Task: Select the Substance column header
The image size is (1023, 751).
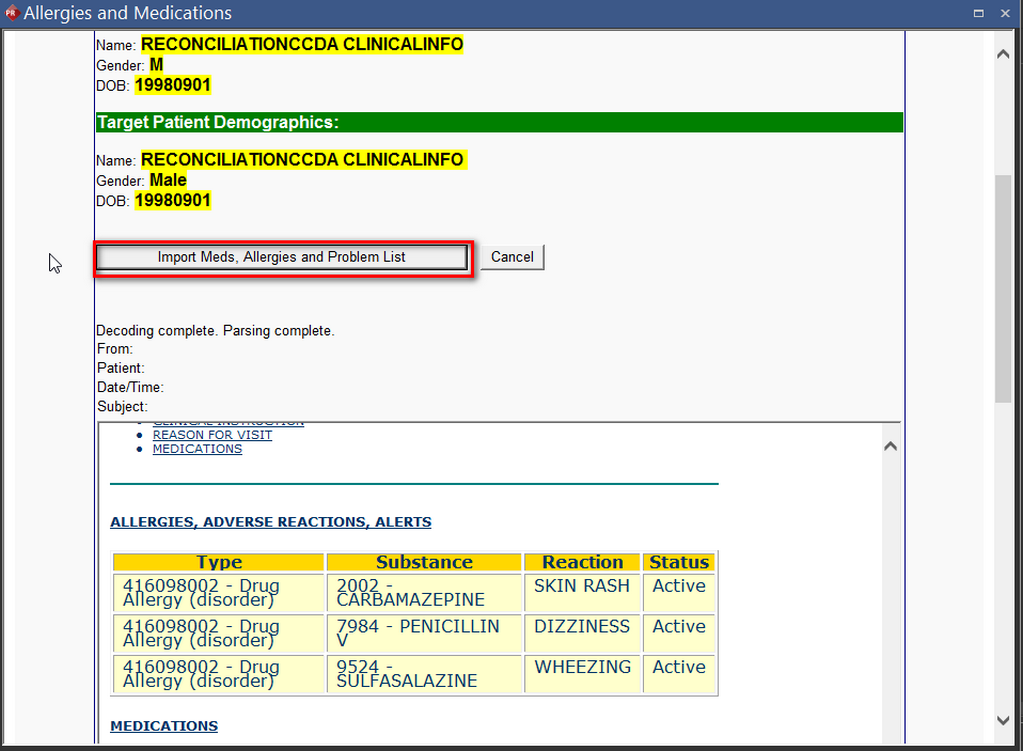Action: click(423, 562)
